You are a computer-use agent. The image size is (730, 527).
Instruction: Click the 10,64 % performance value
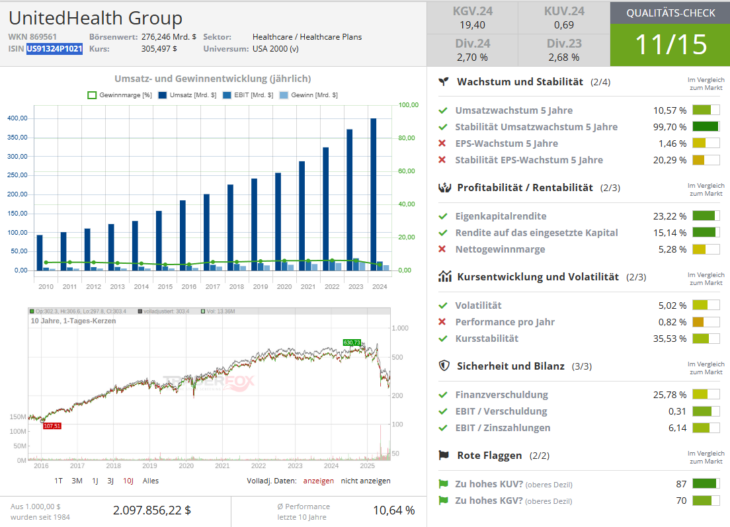click(x=394, y=511)
